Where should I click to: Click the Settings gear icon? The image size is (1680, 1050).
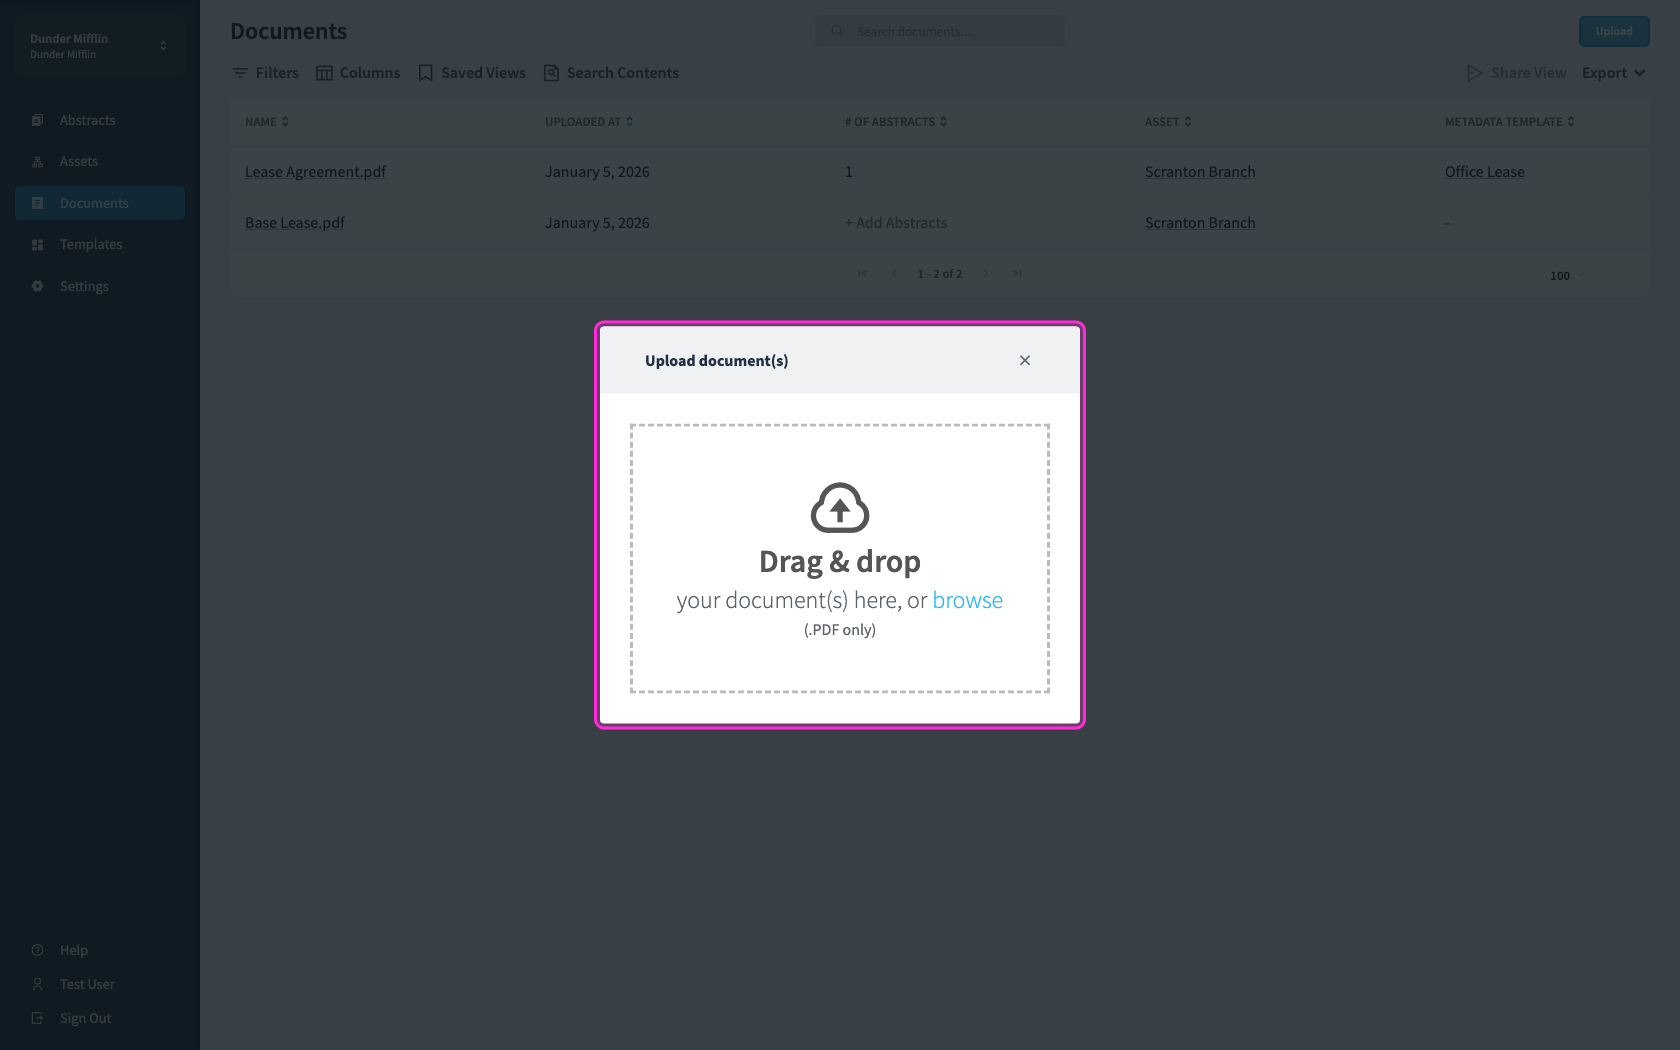(x=37, y=286)
